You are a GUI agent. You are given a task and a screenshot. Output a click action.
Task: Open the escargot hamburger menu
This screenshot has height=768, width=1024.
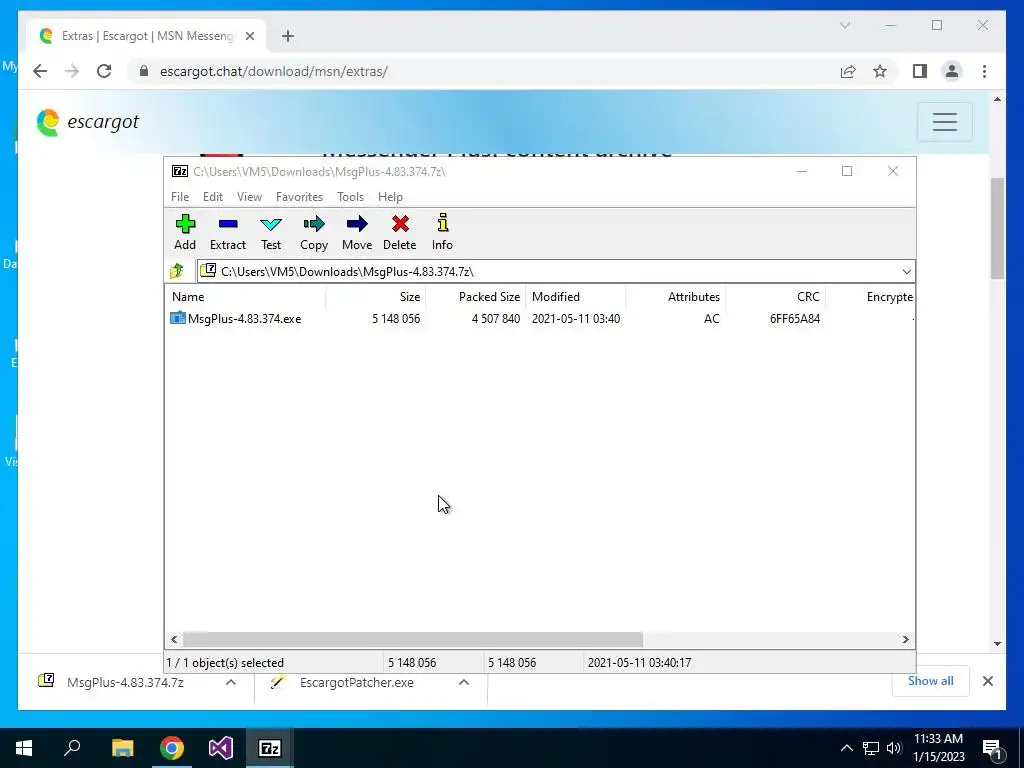pyautogui.click(x=944, y=122)
